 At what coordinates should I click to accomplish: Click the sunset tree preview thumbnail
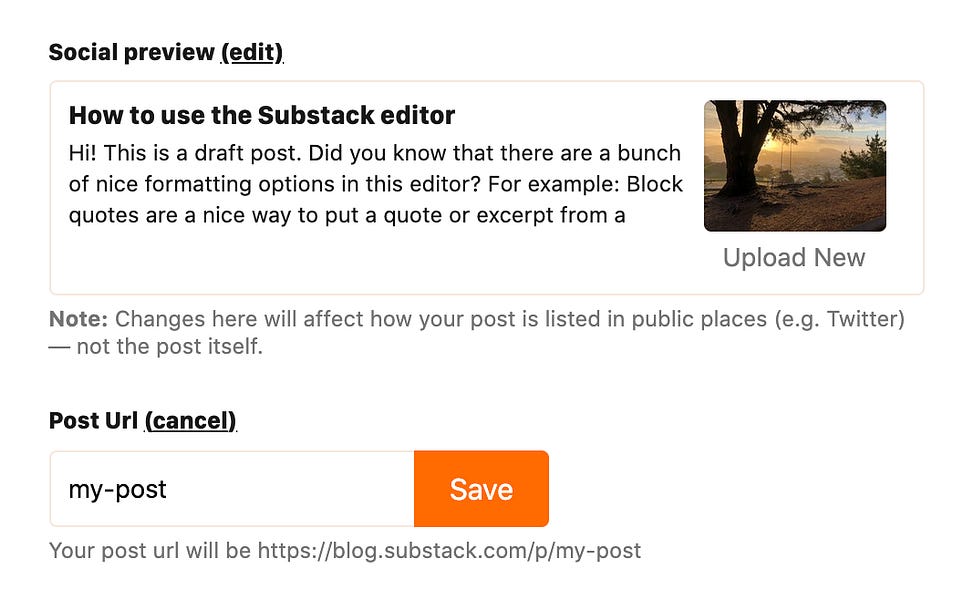tap(794, 163)
